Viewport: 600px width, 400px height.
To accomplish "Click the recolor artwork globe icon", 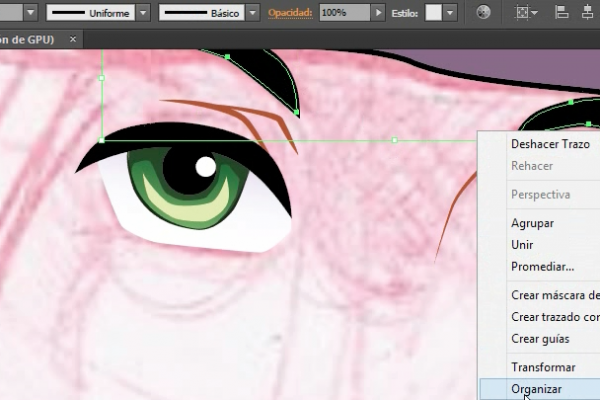I will click(x=485, y=14).
